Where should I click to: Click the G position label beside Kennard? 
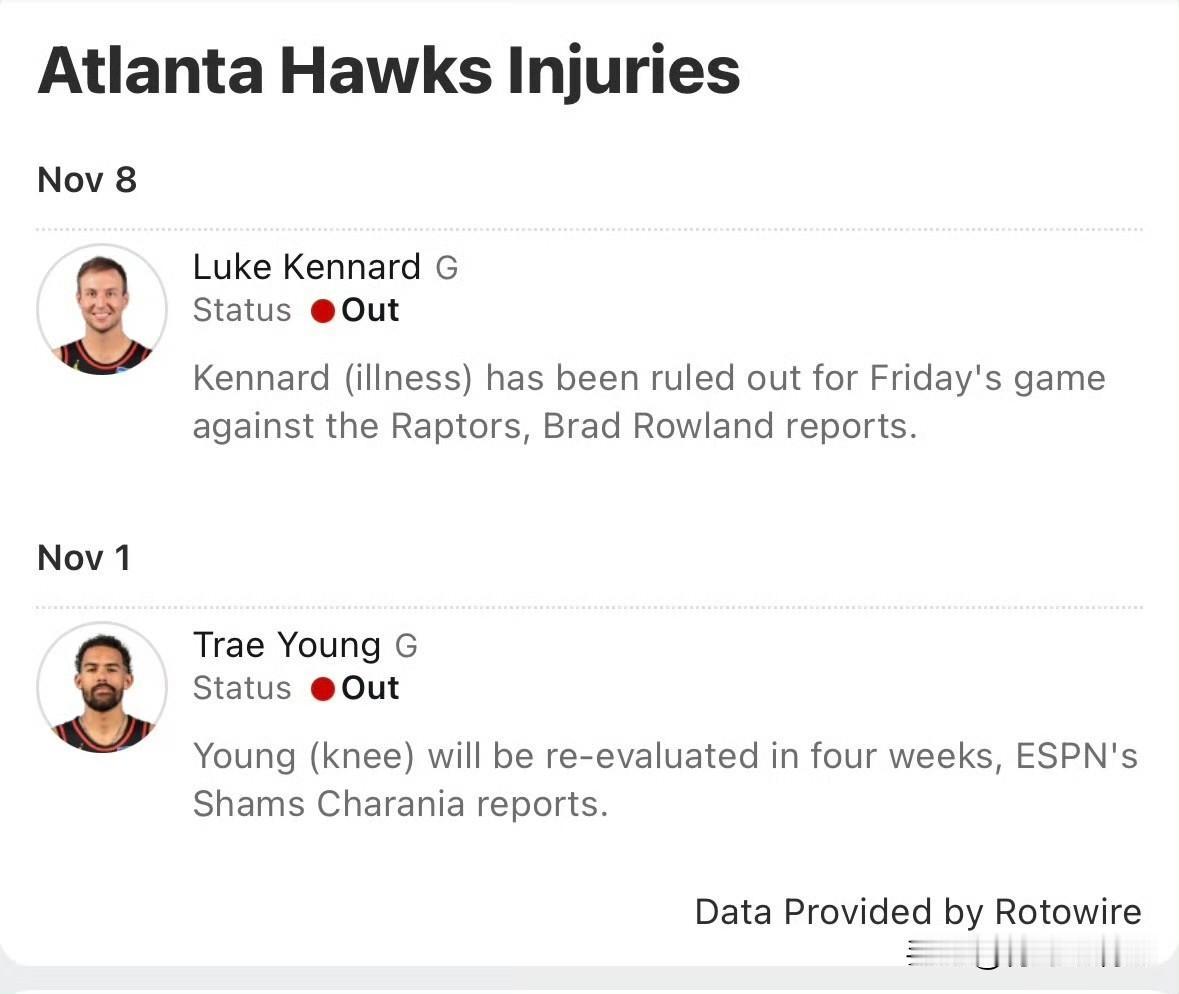(447, 268)
